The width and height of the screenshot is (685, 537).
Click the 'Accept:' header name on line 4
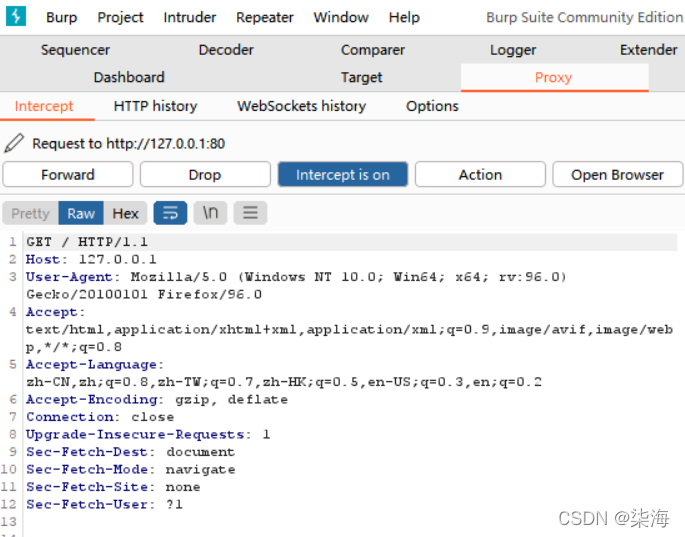[55, 312]
